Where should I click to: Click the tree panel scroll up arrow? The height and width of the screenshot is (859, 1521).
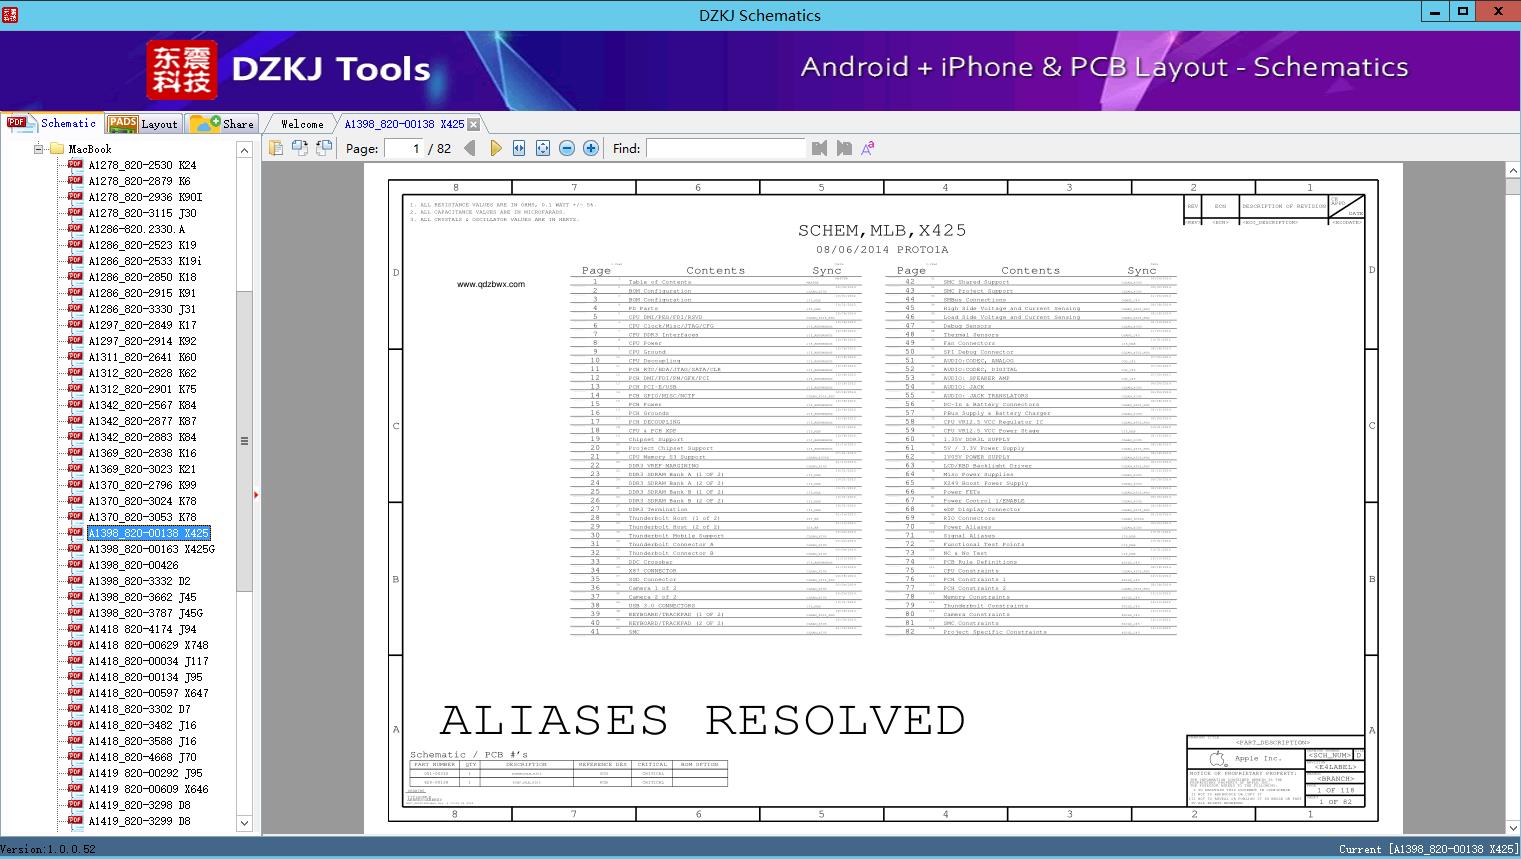(244, 149)
